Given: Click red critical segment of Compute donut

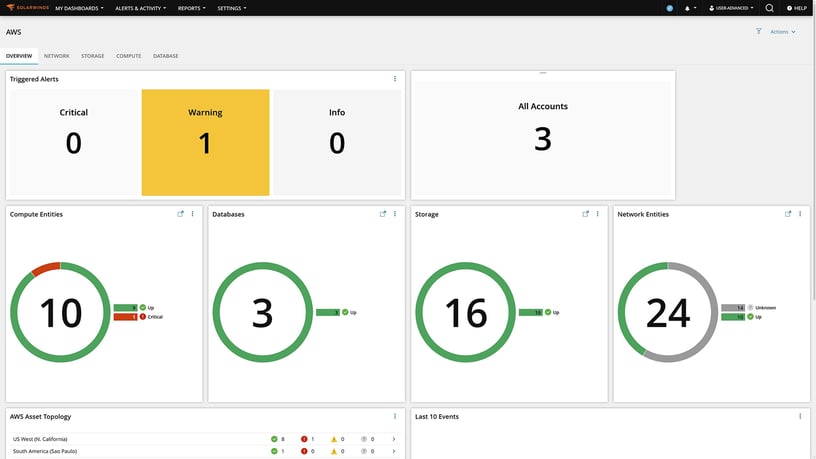Looking at the screenshot, I should click(46, 269).
